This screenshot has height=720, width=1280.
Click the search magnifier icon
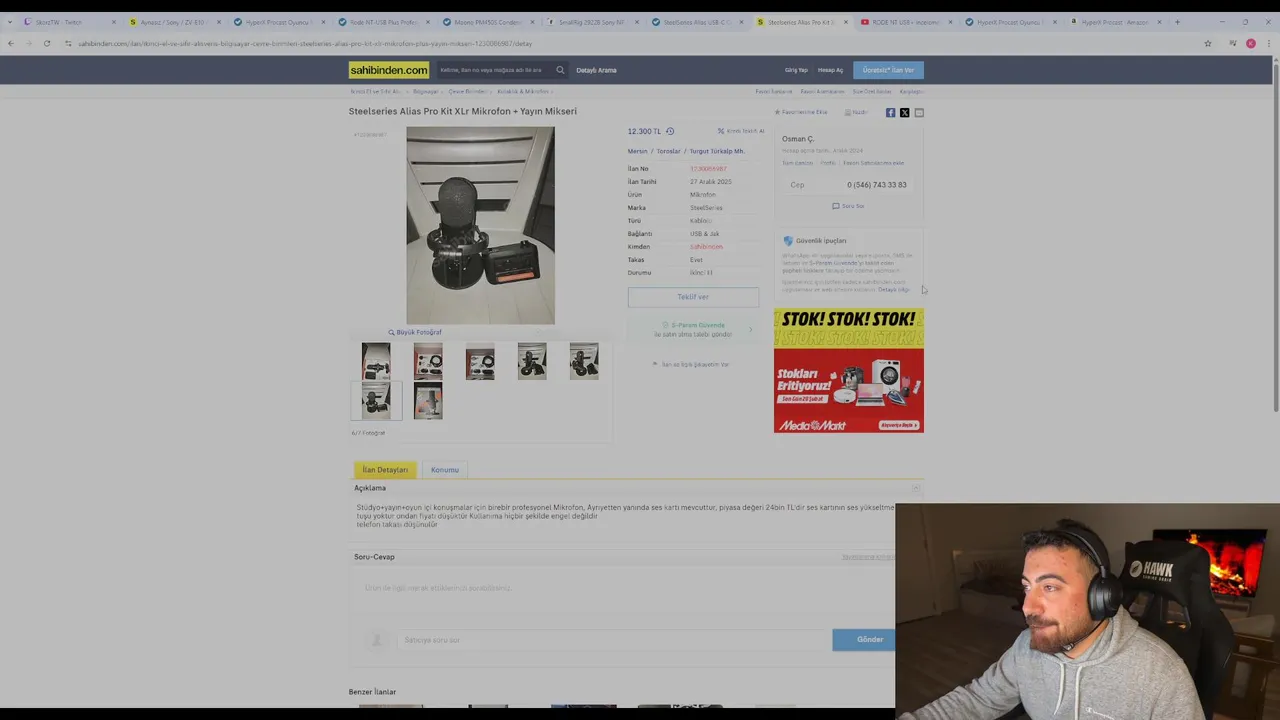(x=560, y=70)
